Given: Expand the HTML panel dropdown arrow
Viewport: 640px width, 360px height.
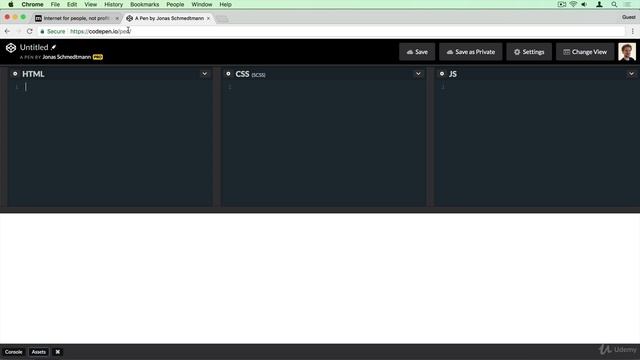Looking at the screenshot, I should [x=204, y=74].
